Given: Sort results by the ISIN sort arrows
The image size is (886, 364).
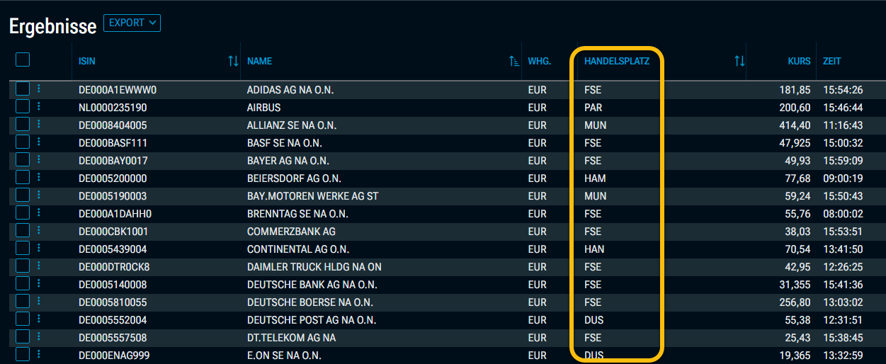Looking at the screenshot, I should [x=233, y=61].
